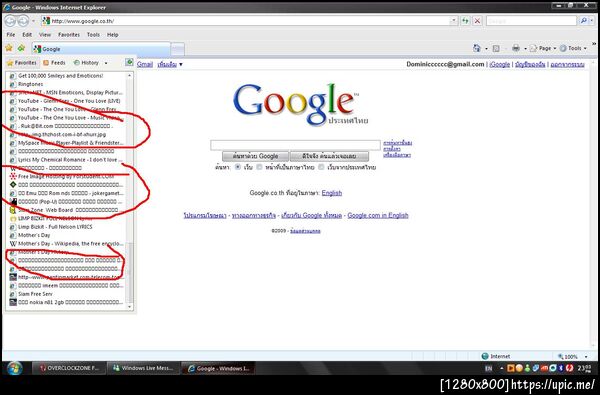Click the English language link
Viewport: 600px width, 395px height.
point(332,193)
